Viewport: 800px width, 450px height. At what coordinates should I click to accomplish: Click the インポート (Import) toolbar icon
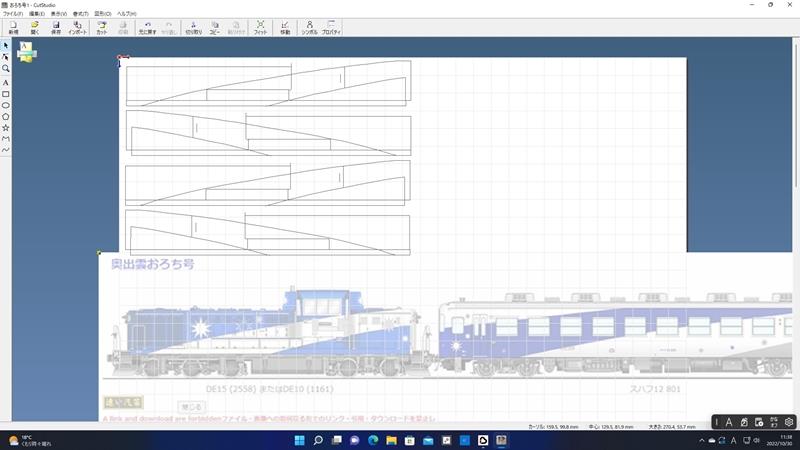78,28
